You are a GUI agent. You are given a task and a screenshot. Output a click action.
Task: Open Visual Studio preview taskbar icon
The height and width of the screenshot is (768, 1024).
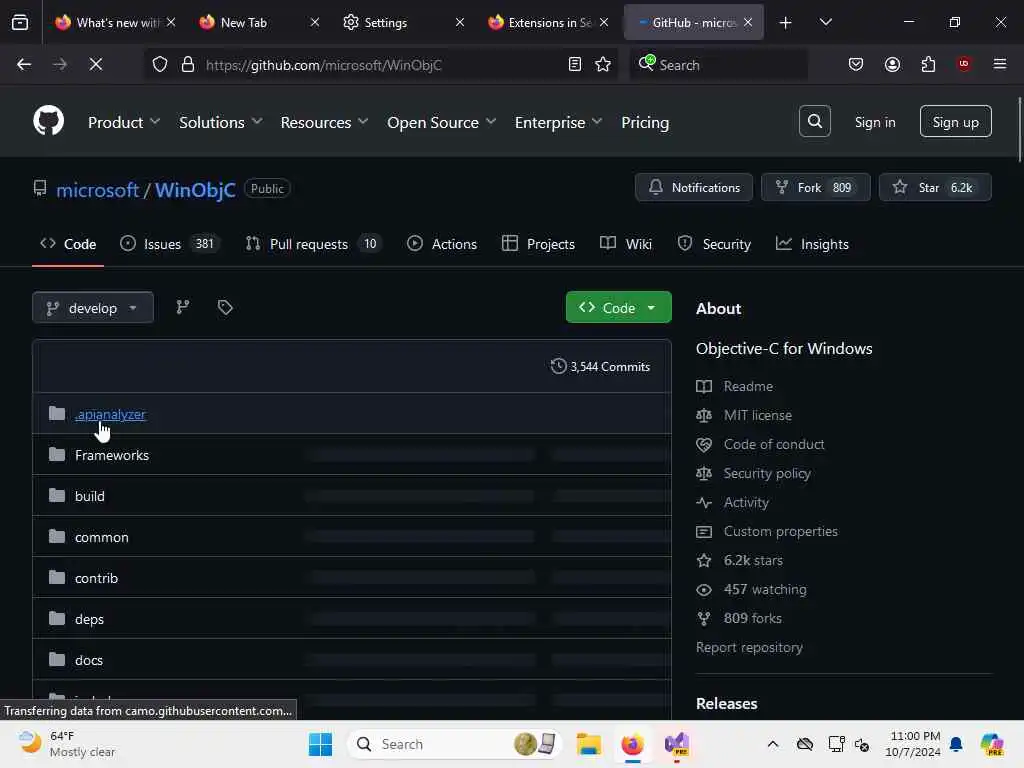pyautogui.click(x=677, y=744)
